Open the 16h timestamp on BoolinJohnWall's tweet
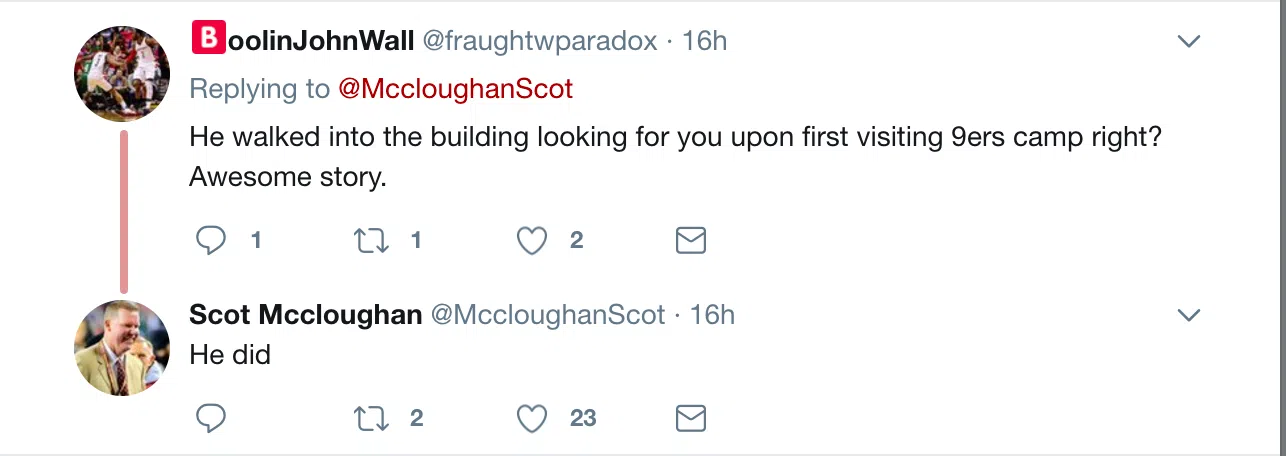This screenshot has height=456, width=1286. pos(705,41)
